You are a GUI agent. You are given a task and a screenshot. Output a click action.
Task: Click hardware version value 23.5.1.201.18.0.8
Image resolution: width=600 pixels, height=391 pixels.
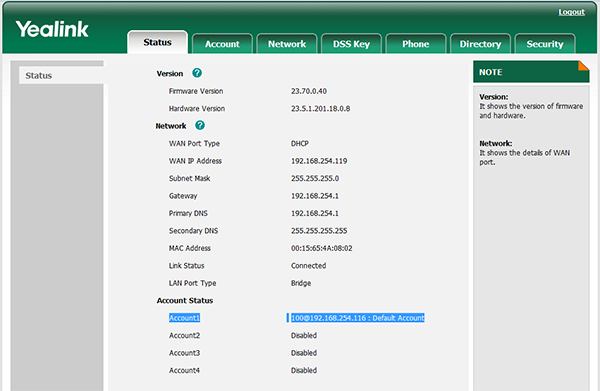tap(321, 109)
